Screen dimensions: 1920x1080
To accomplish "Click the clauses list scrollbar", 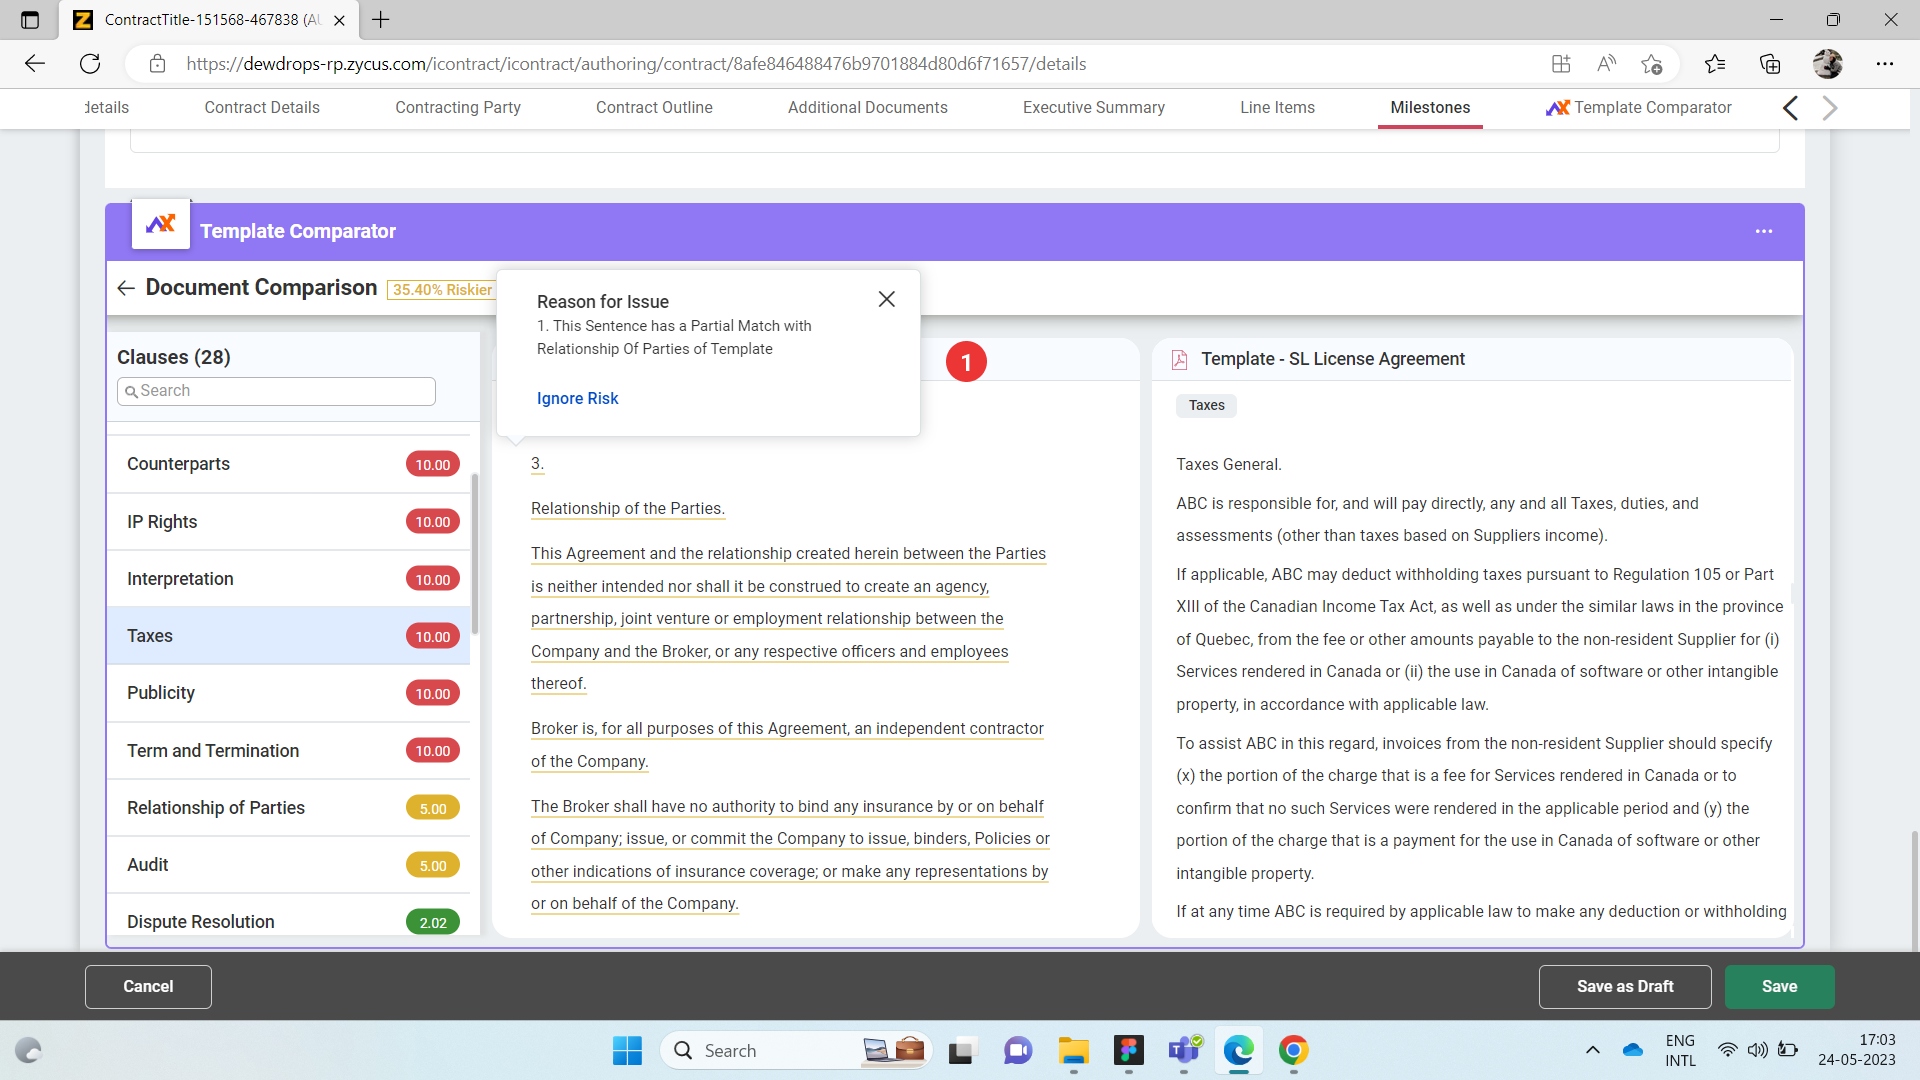I will [474, 555].
